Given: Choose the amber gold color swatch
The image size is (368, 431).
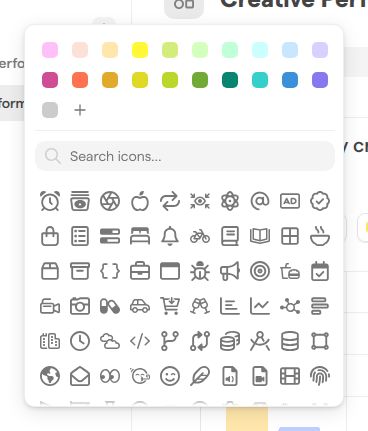Looking at the screenshot, I should point(110,80).
